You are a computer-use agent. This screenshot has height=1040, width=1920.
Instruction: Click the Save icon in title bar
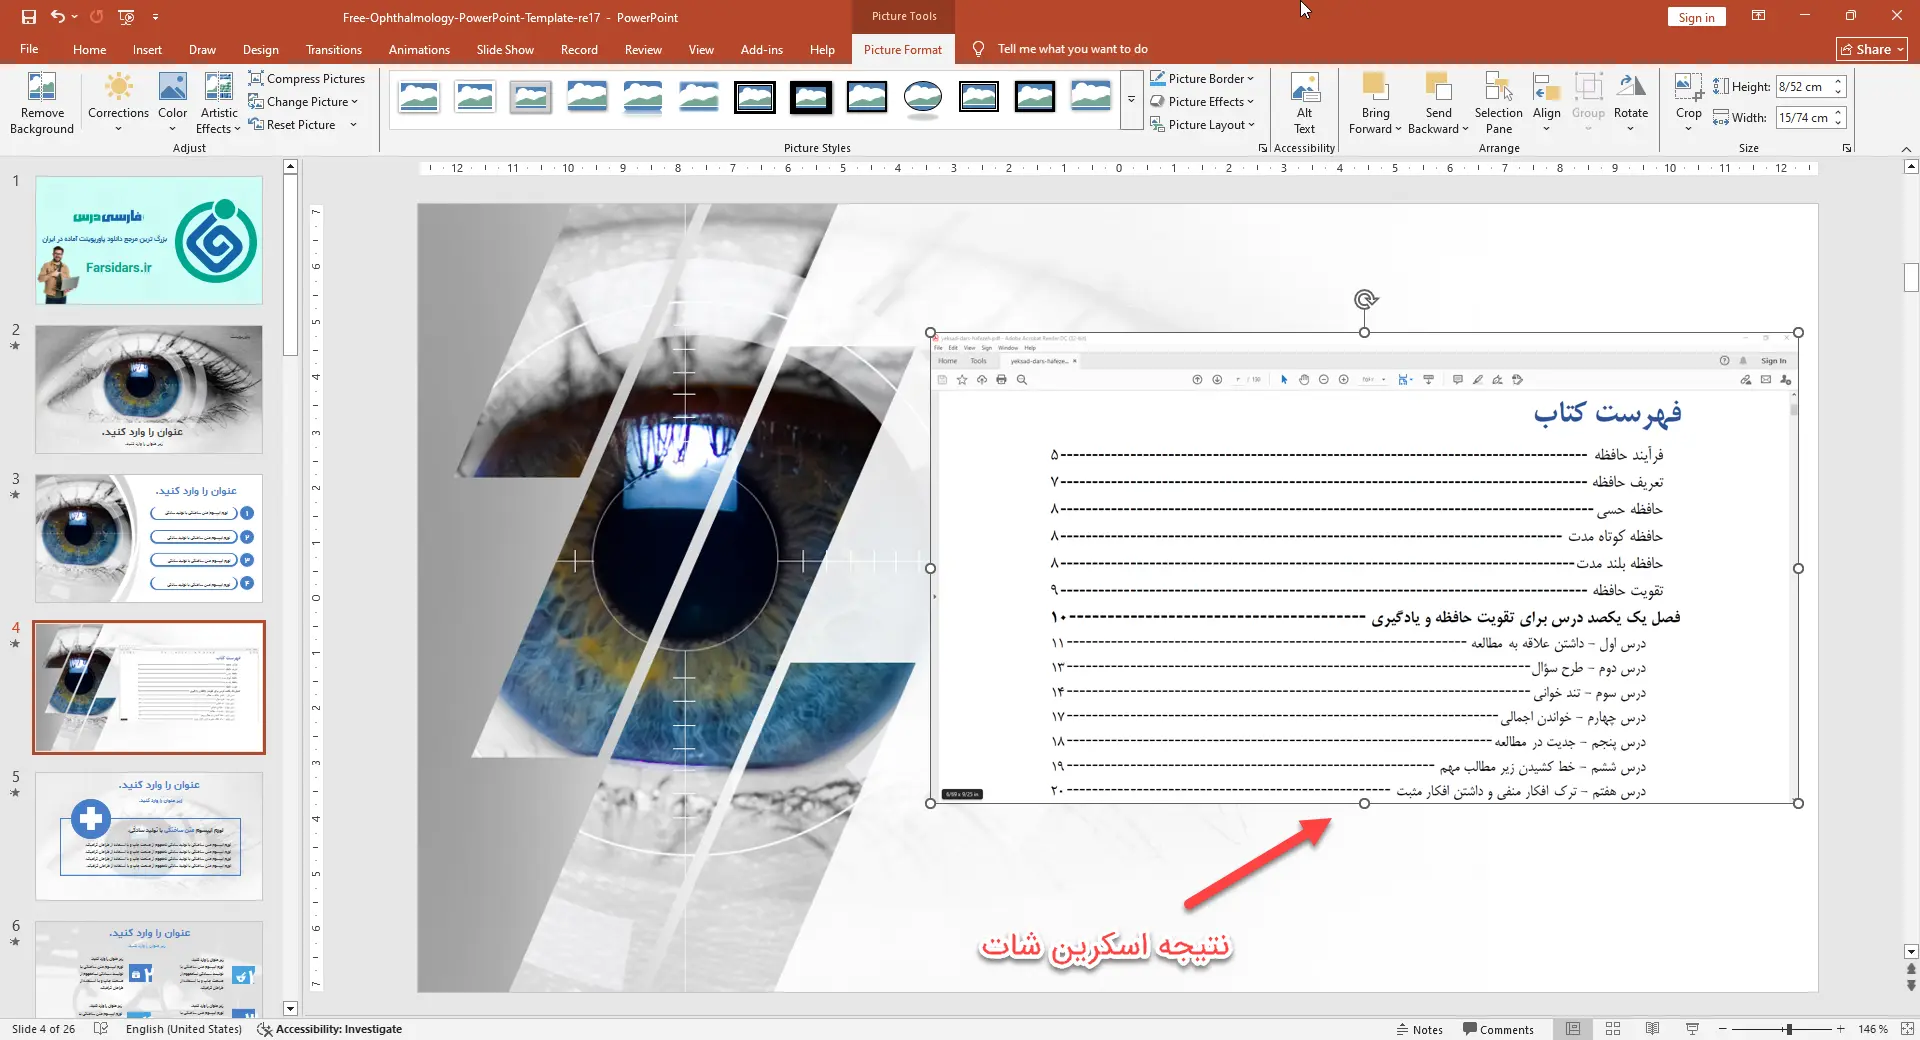point(29,17)
